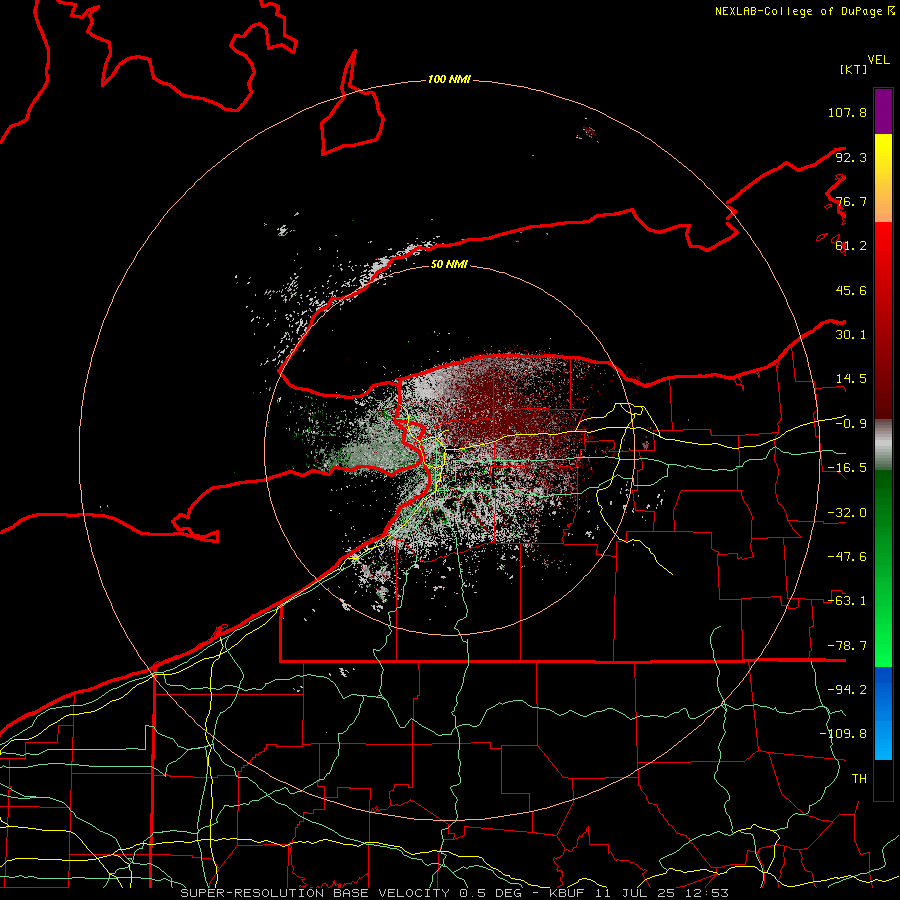Select the 61.2 scale value
The height and width of the screenshot is (900, 900).
pyautogui.click(x=851, y=246)
